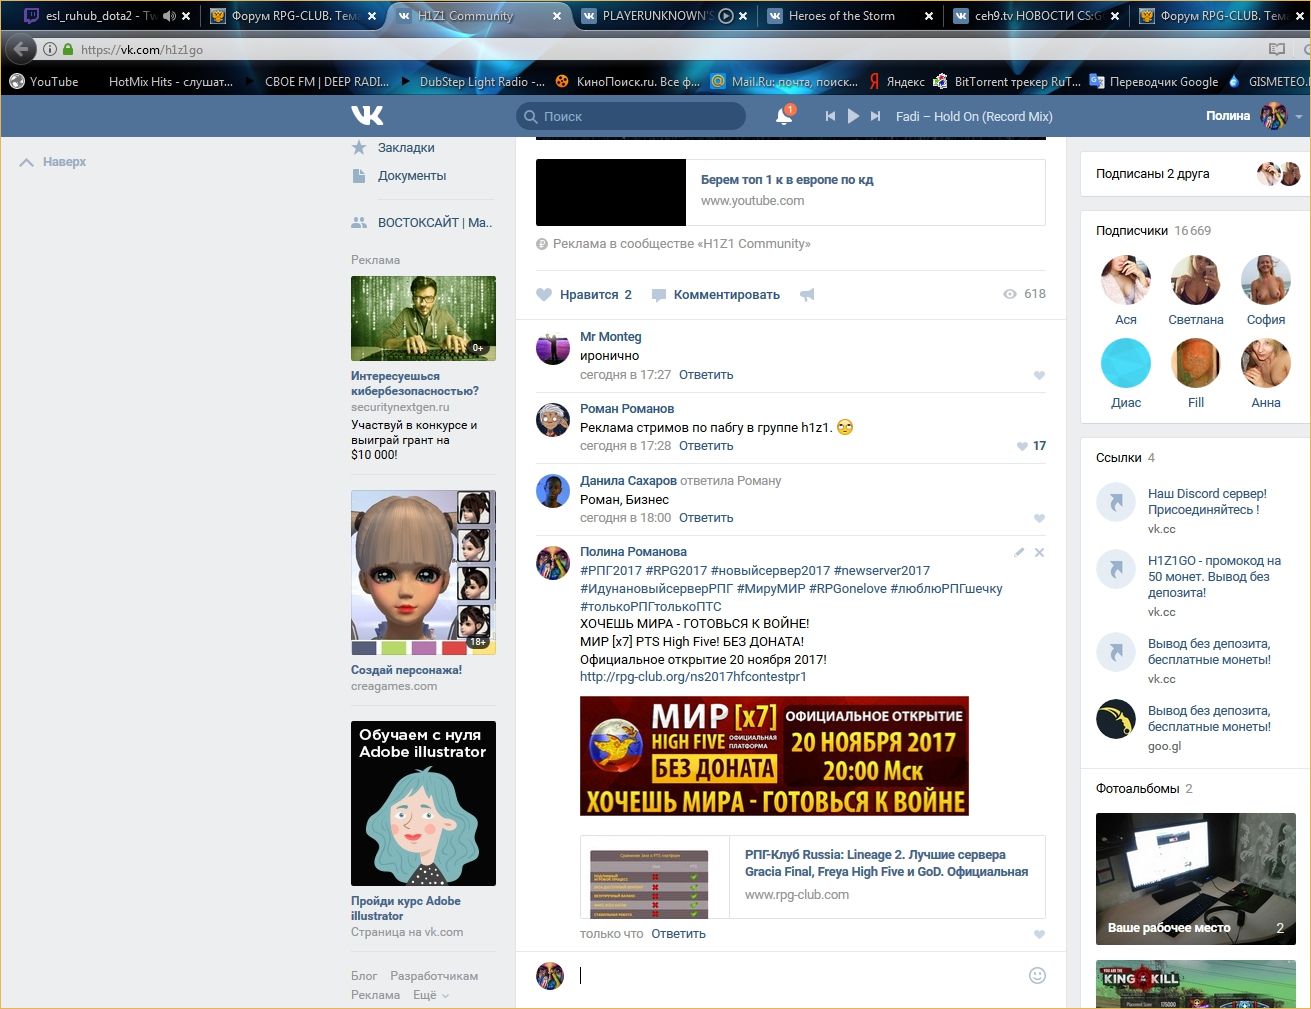Click the Создай персонажа! ad link
The image size is (1311, 1009).
(406, 670)
